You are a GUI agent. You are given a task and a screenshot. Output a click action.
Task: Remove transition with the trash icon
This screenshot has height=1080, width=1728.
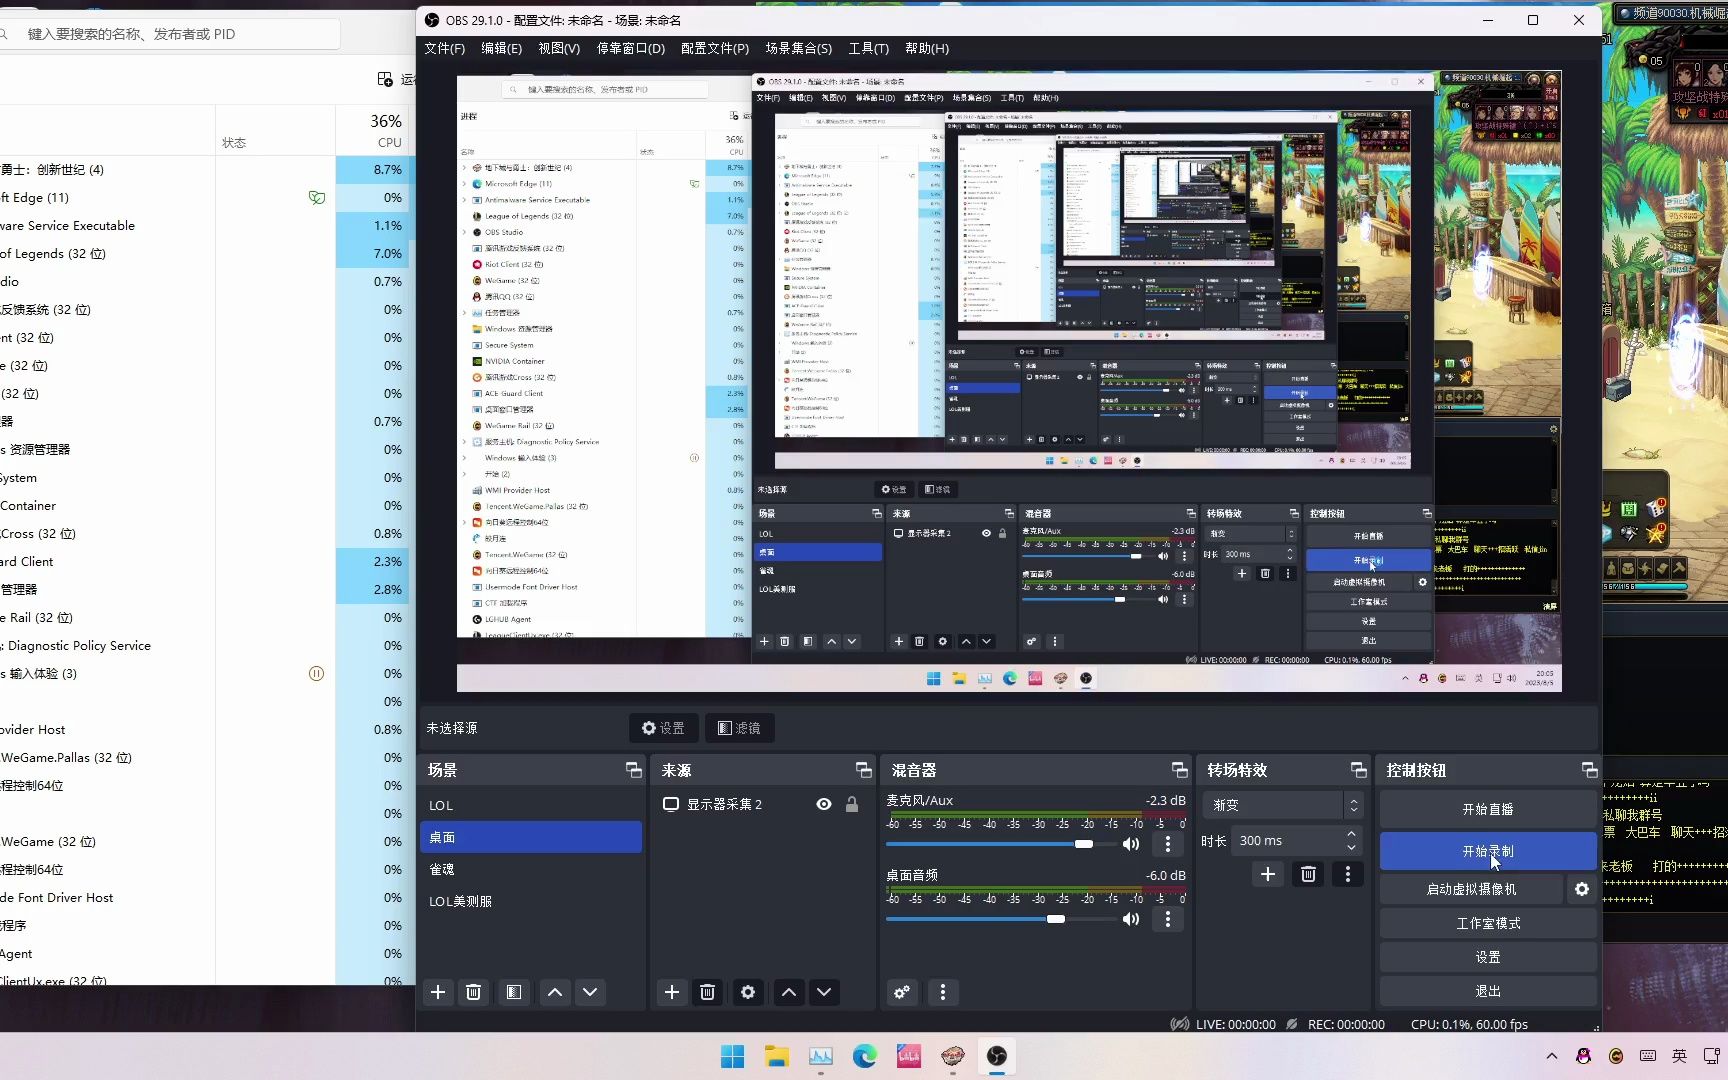1308,874
